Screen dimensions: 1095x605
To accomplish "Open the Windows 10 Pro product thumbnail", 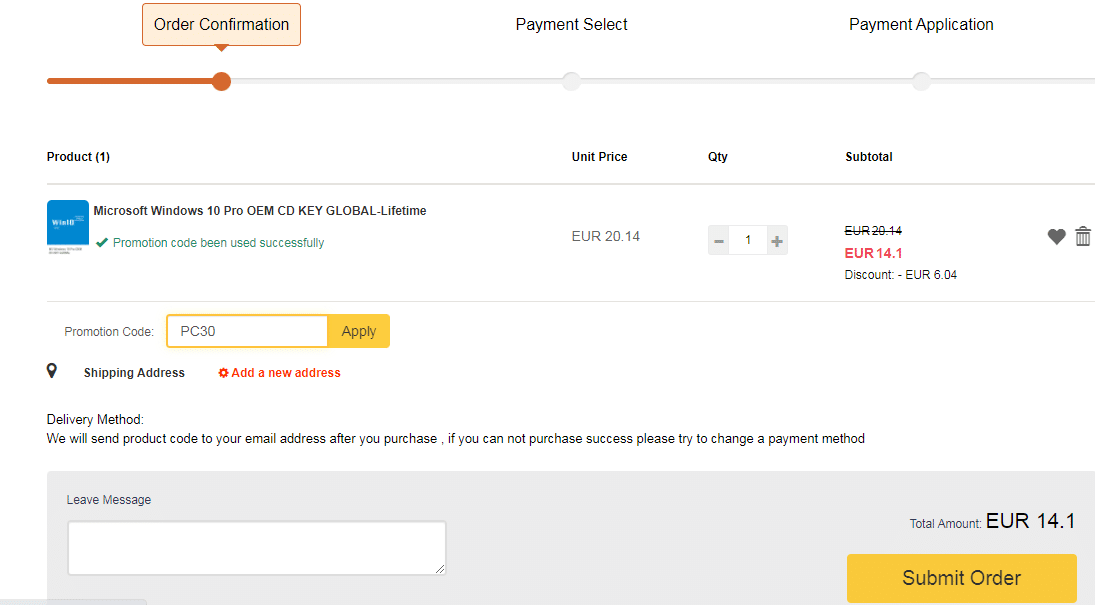I will click(x=68, y=226).
